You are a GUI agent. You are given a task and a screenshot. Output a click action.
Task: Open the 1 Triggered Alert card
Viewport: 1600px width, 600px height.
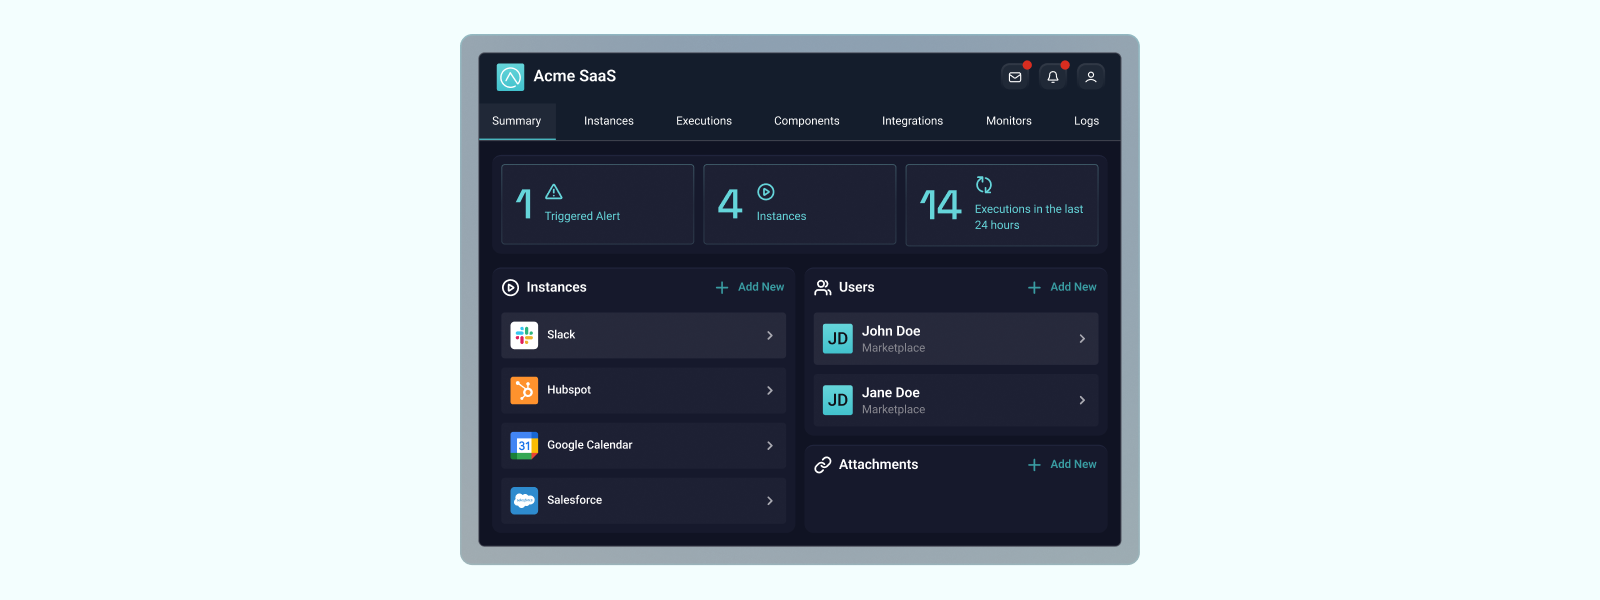(597, 204)
